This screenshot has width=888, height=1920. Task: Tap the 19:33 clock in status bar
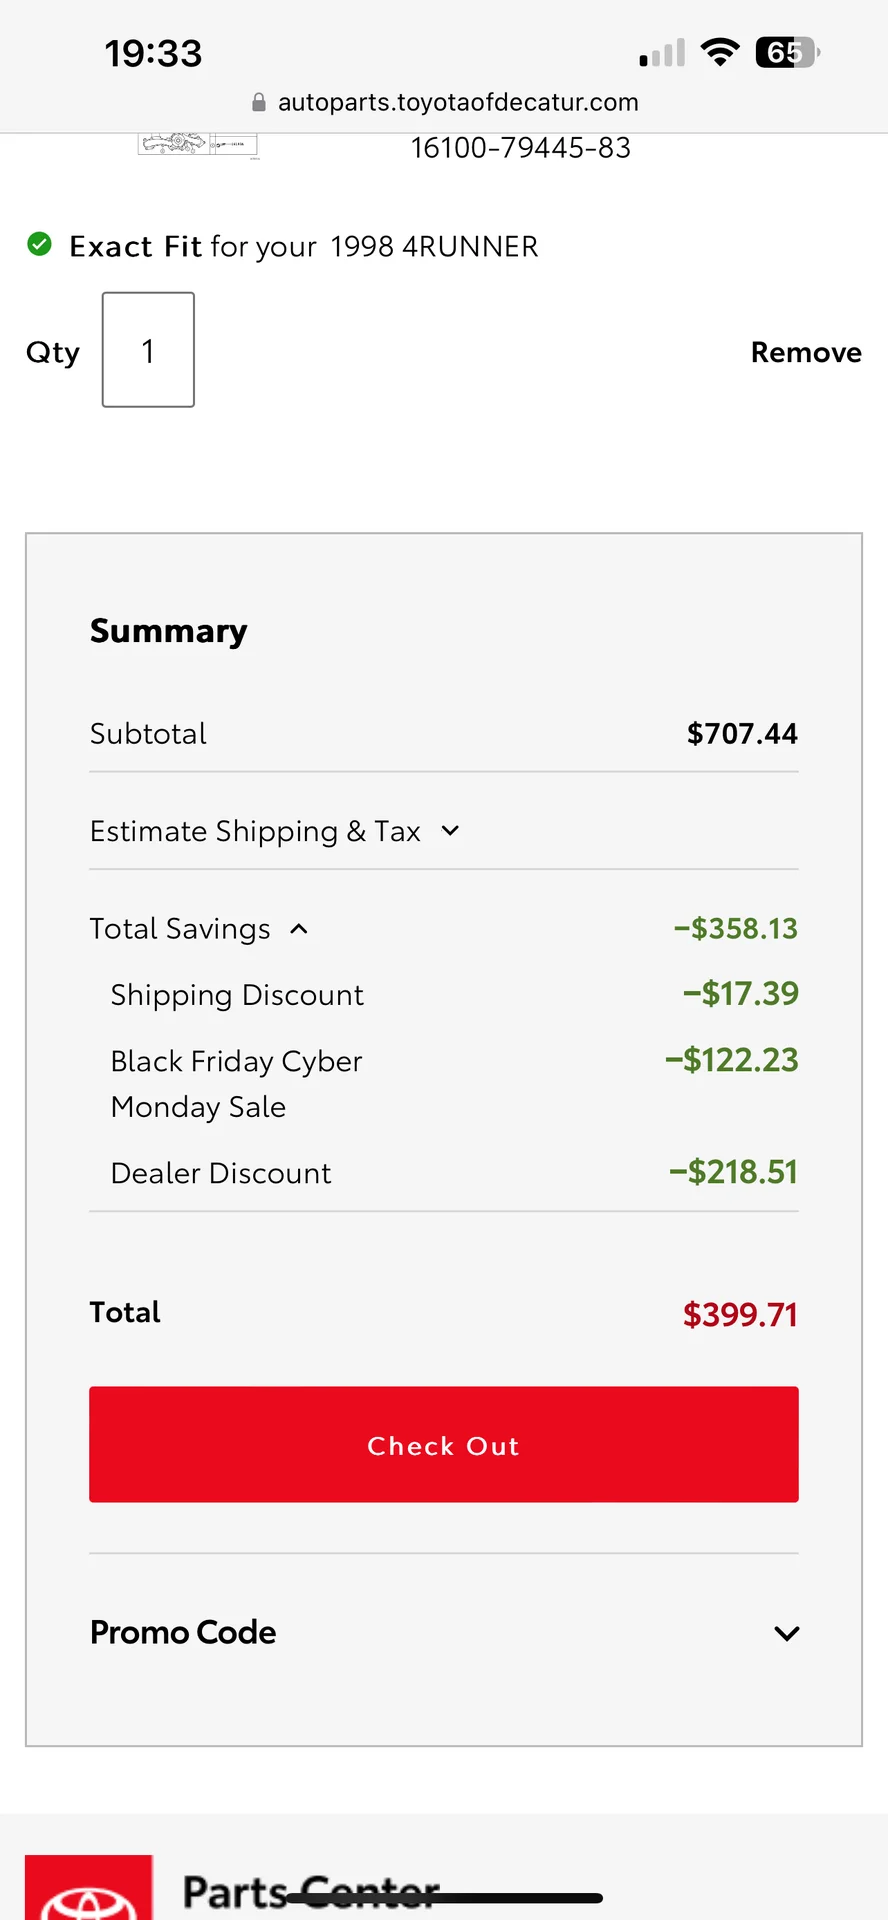tap(153, 53)
